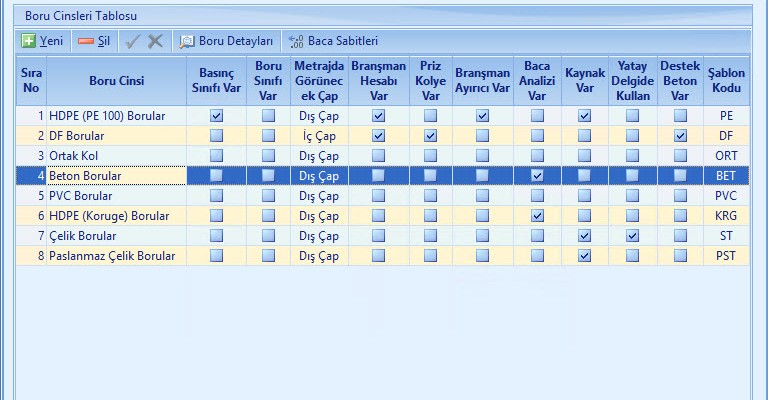
Task: Click the checkmark confirm icon in toolbar
Action: click(x=133, y=41)
